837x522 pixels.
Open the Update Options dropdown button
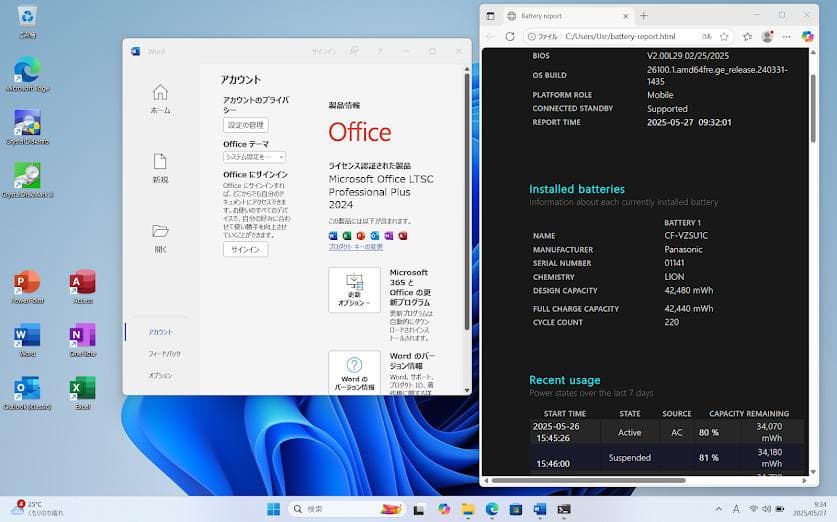click(x=354, y=290)
